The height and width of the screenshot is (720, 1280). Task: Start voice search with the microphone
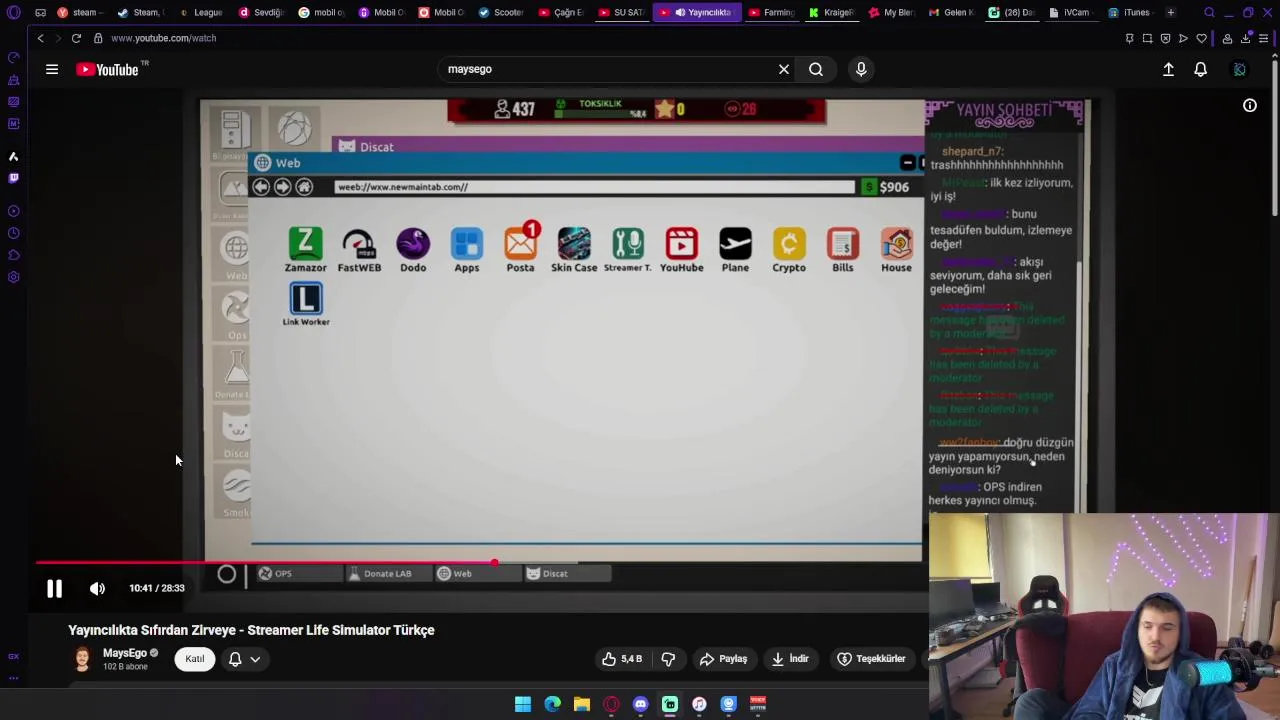point(861,69)
